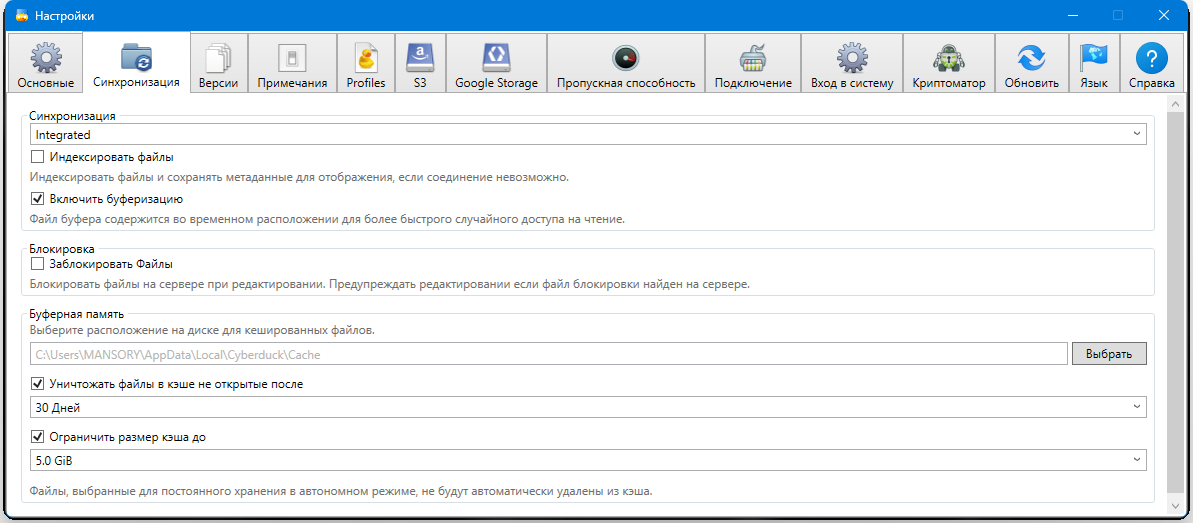Open the Пропускная способность gauge icon
1193x523 pixels.
[626, 58]
